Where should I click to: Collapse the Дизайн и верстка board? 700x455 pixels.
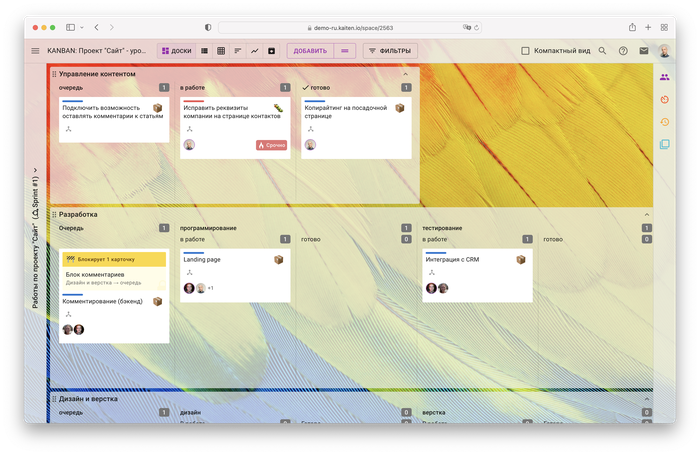pos(645,398)
